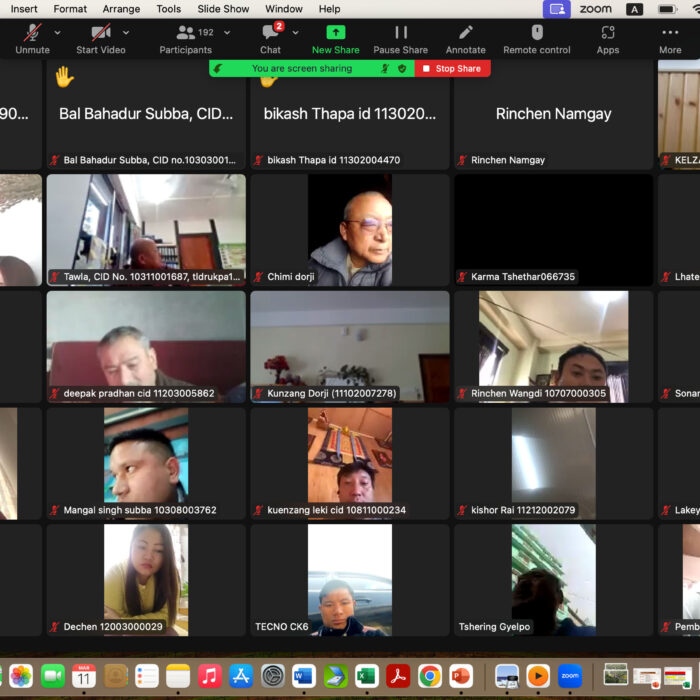
Task: Open PowerPoint in Dock
Action: (x=461, y=676)
